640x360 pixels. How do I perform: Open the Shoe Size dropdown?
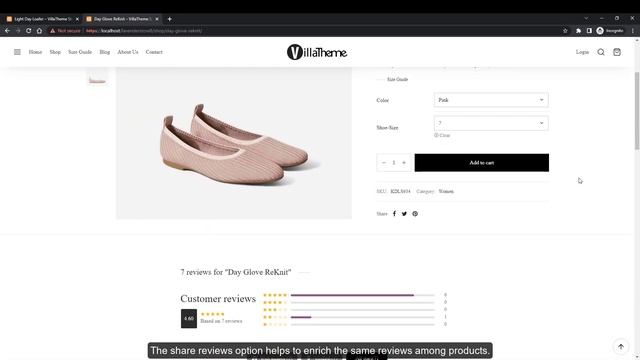(x=491, y=123)
